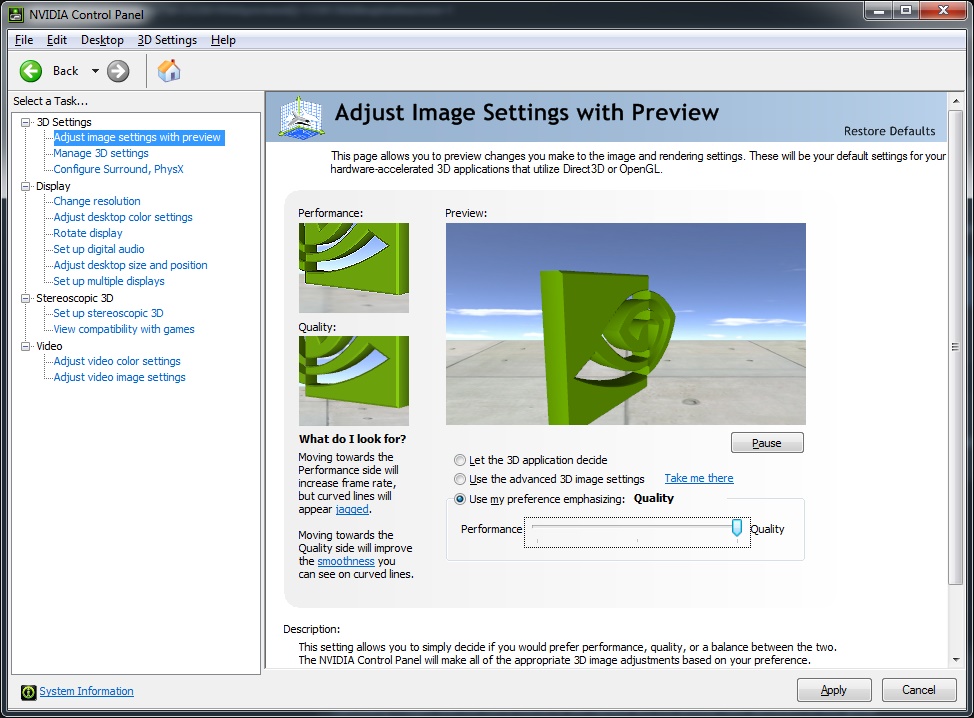The width and height of the screenshot is (974, 718).
Task: Click the Cancel button
Action: [919, 690]
